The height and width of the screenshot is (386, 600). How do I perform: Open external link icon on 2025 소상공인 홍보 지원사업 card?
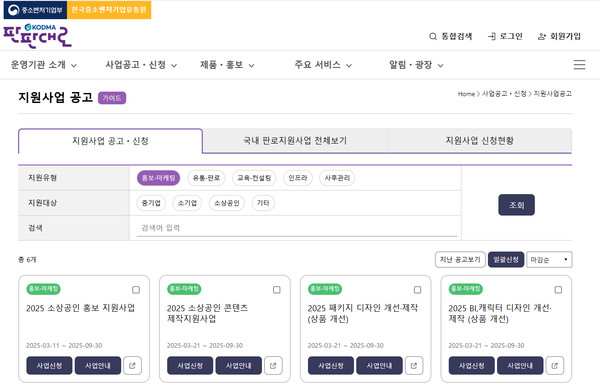(x=132, y=365)
